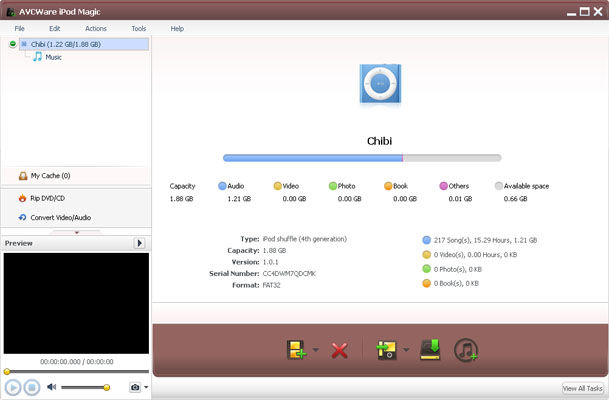Image resolution: width=609 pixels, height=400 pixels.
Task: Click the Music note icon in tree
Action: 37,57
